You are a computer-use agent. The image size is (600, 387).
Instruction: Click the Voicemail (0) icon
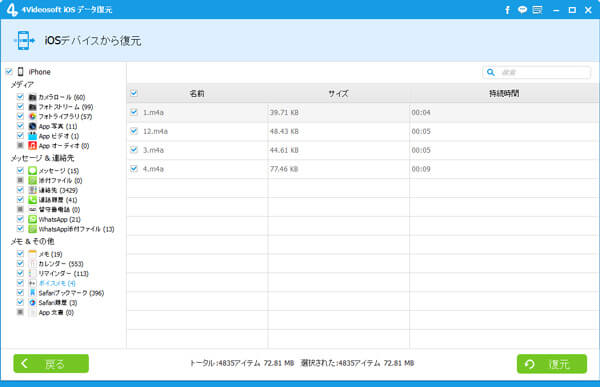pyautogui.click(x=33, y=209)
